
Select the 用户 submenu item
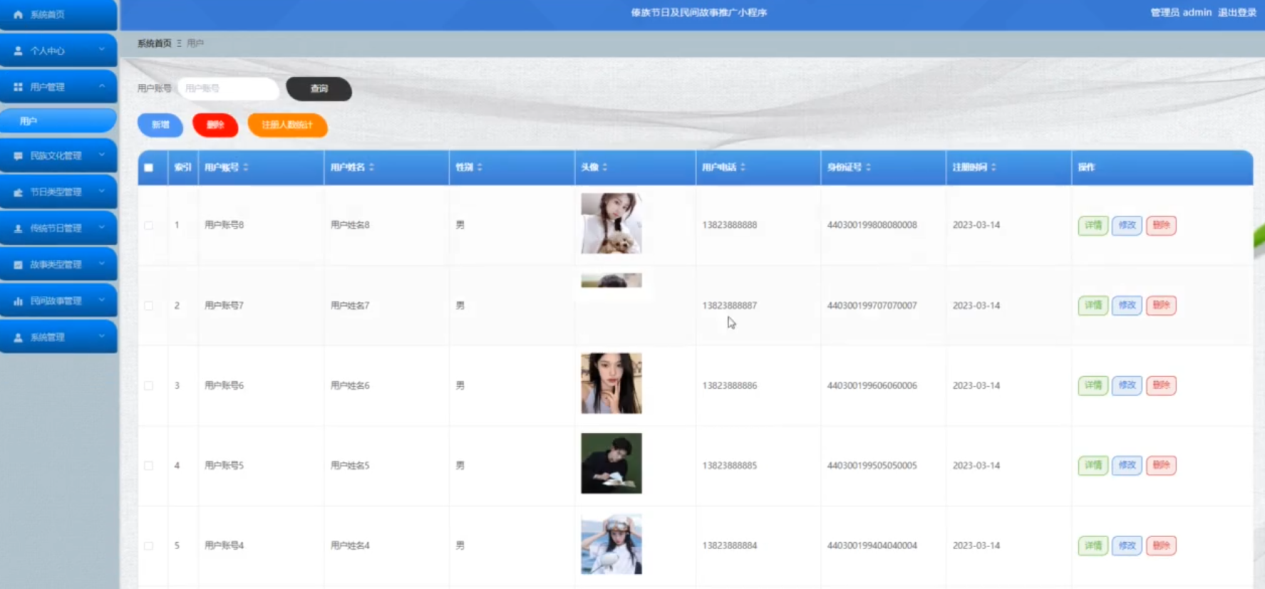[59, 121]
